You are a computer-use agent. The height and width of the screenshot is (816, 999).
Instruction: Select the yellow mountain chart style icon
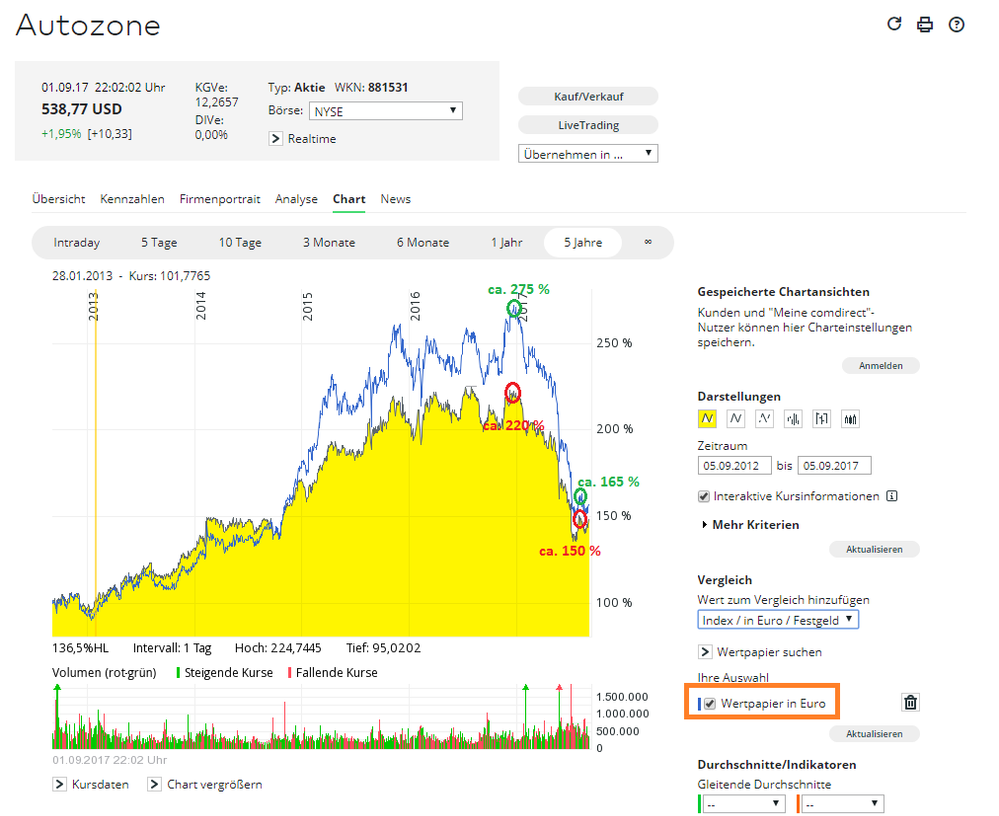point(708,418)
